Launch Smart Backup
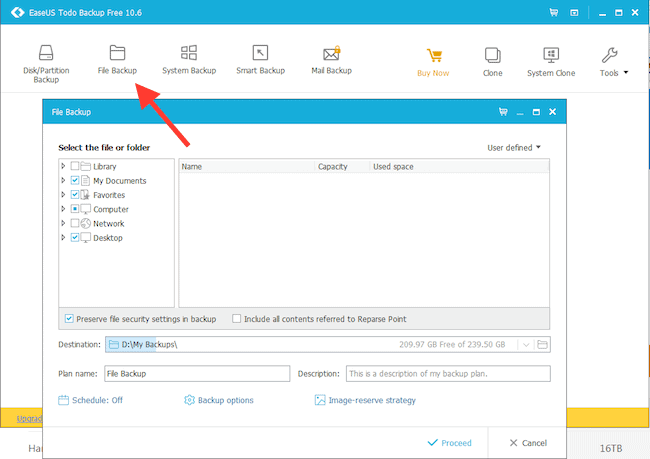 coord(260,59)
